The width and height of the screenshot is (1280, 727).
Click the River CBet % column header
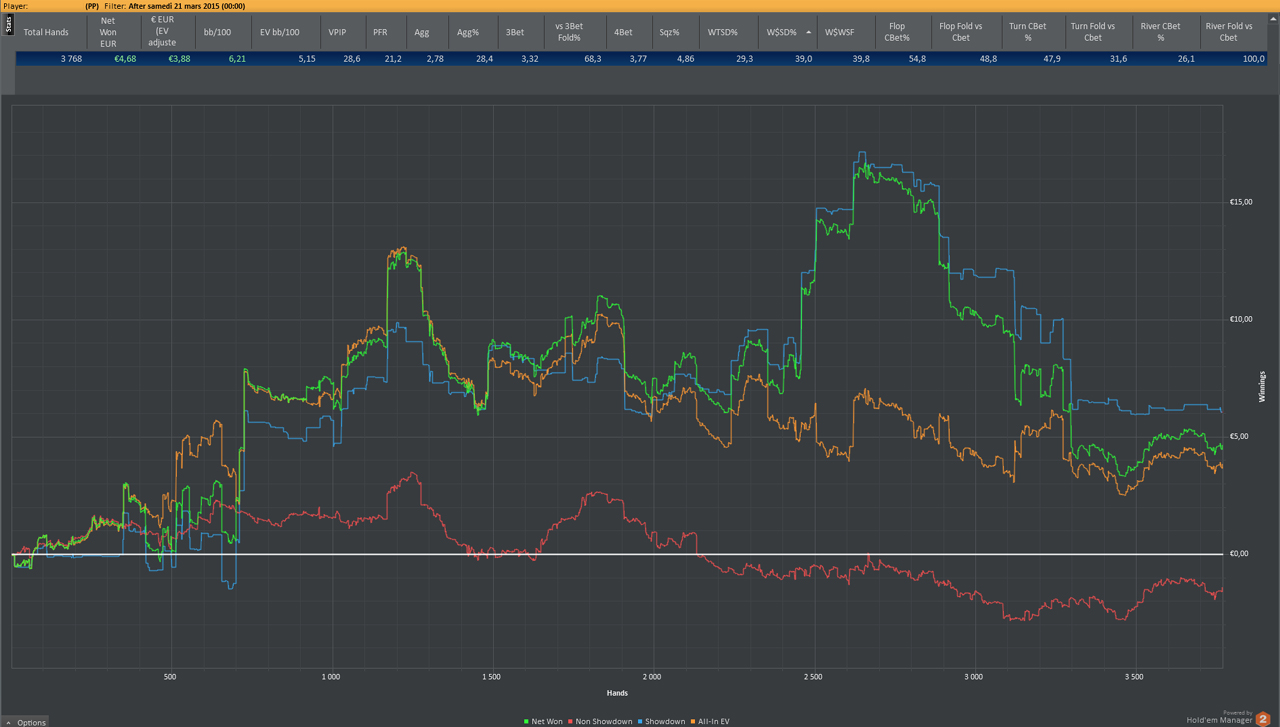[x=1166, y=32]
